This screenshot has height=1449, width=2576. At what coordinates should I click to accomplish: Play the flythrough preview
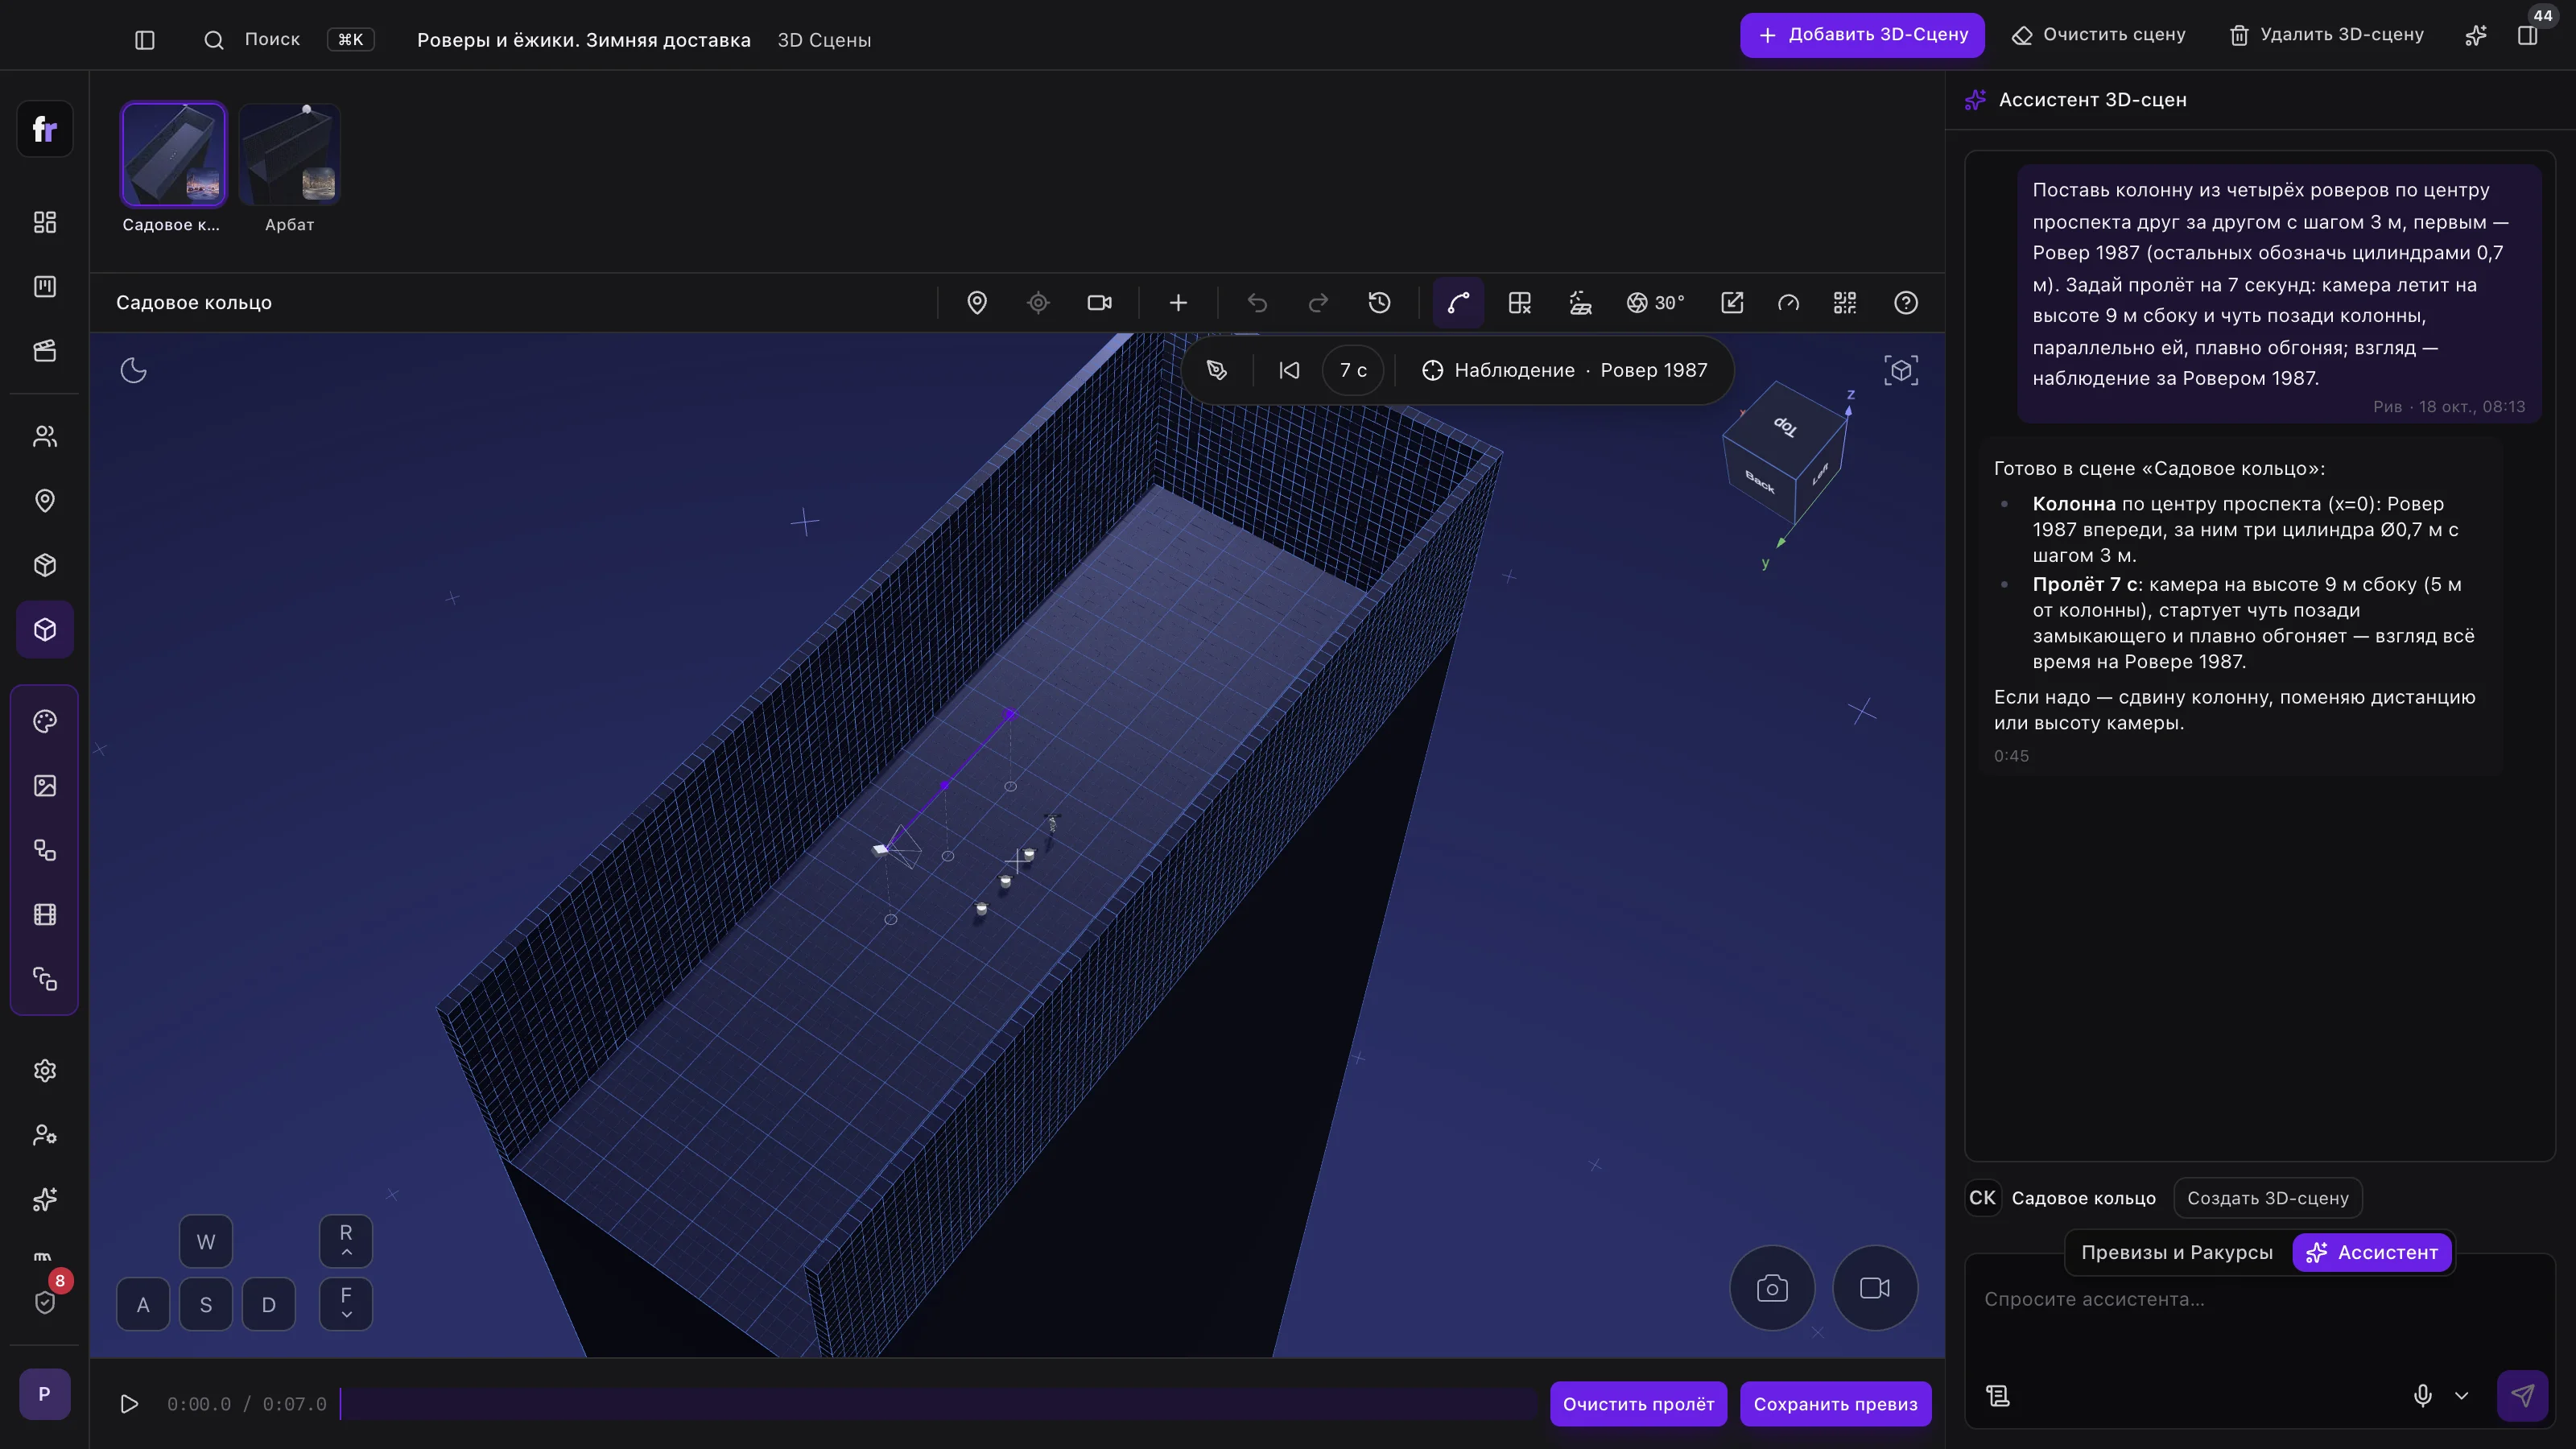point(129,1404)
